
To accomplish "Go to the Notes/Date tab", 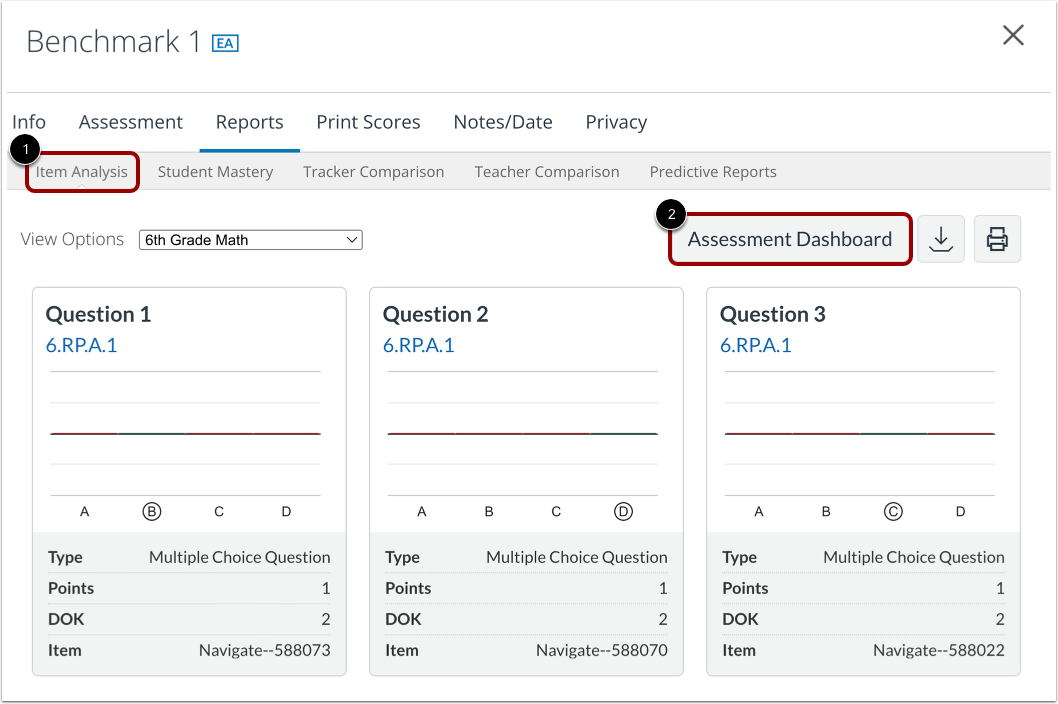I will coord(503,122).
